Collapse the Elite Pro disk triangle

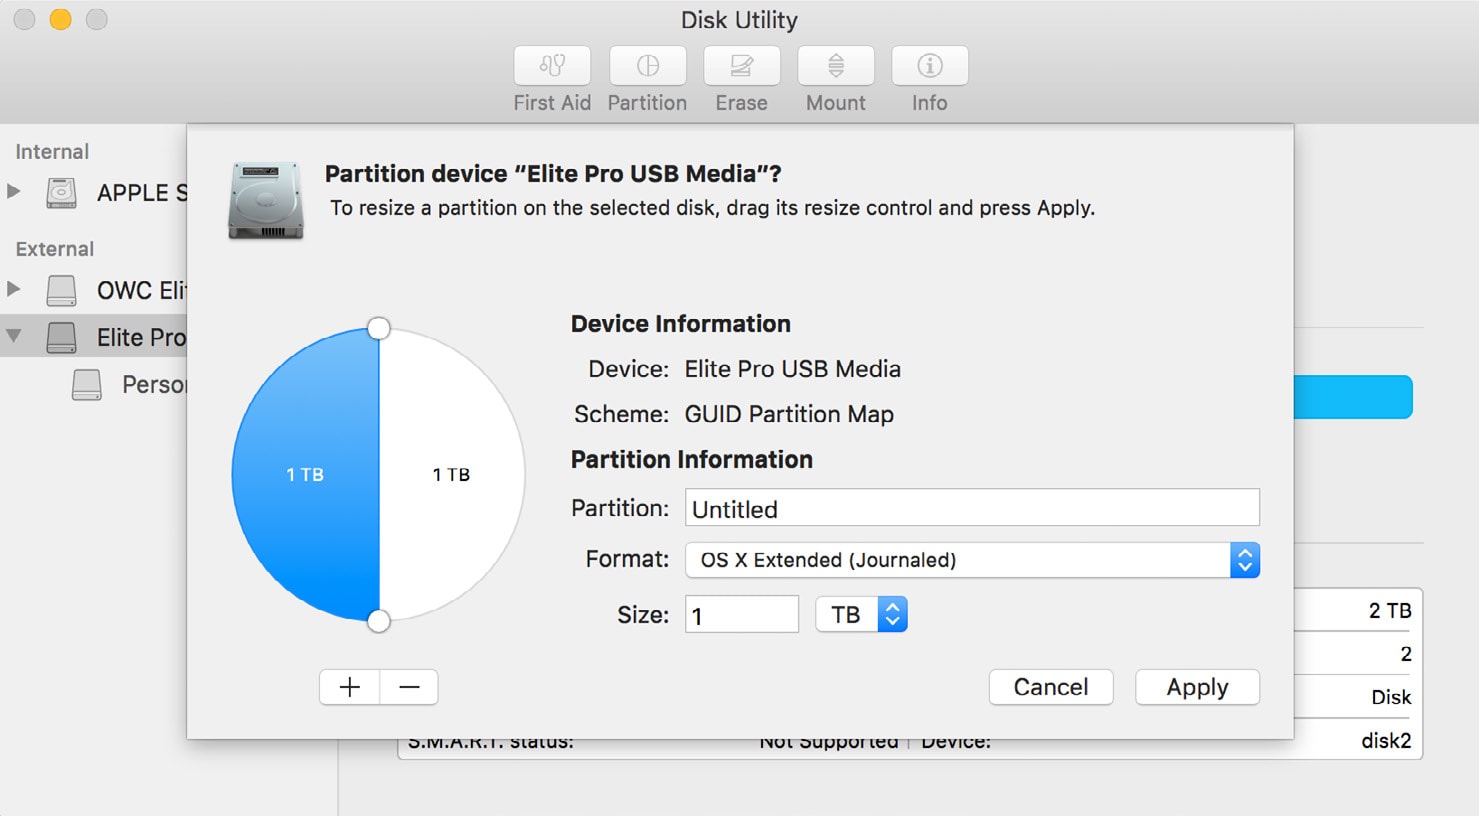(x=14, y=336)
